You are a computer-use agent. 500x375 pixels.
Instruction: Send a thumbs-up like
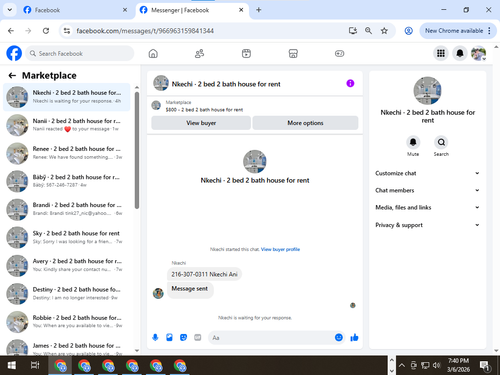click(354, 338)
